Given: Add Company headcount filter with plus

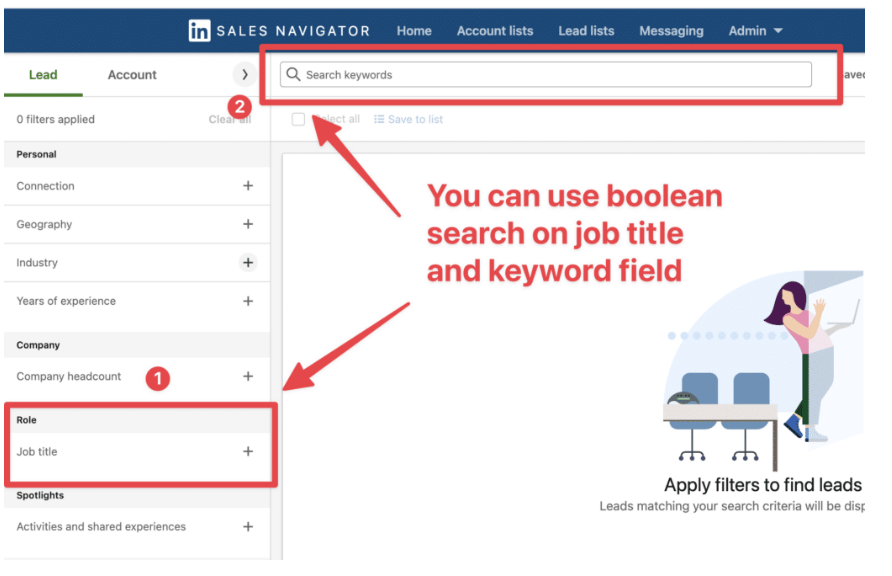Looking at the screenshot, I should [x=248, y=376].
